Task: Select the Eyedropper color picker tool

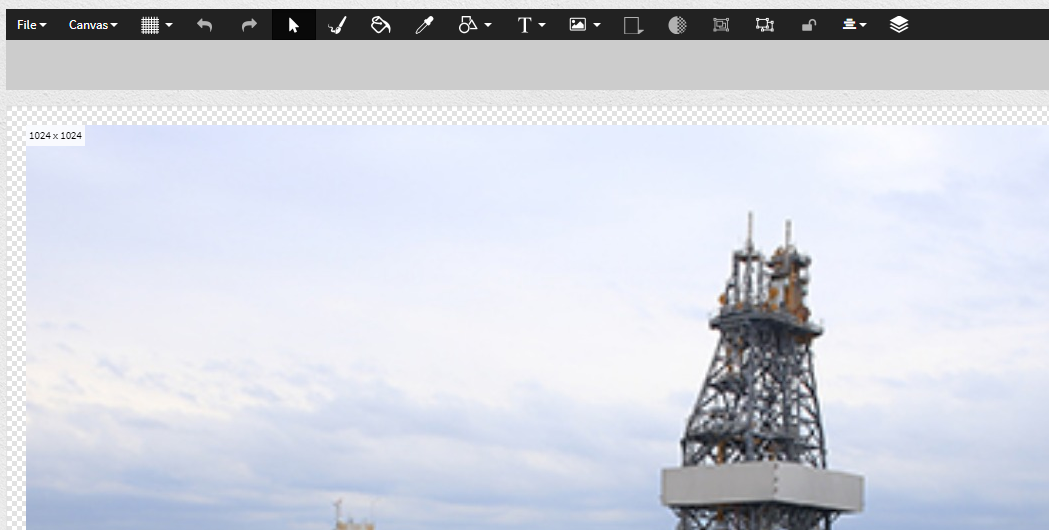Action: [424, 25]
